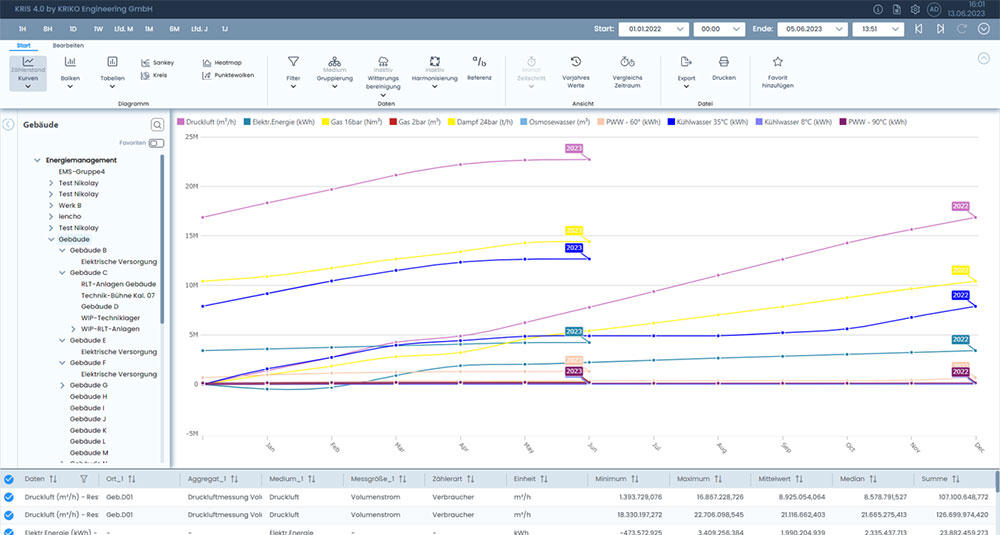
Task: Toggle Osmosewasser series in legend
Action: click(x=555, y=122)
